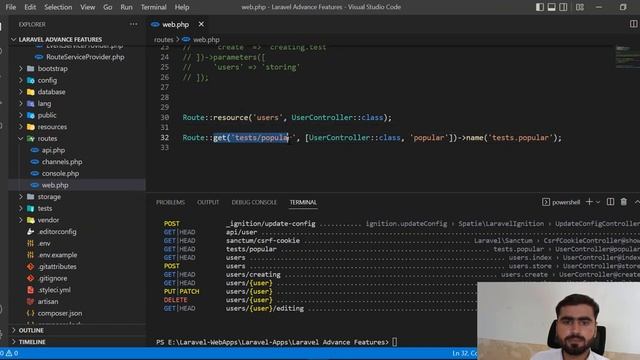Open the View menu

87,7
